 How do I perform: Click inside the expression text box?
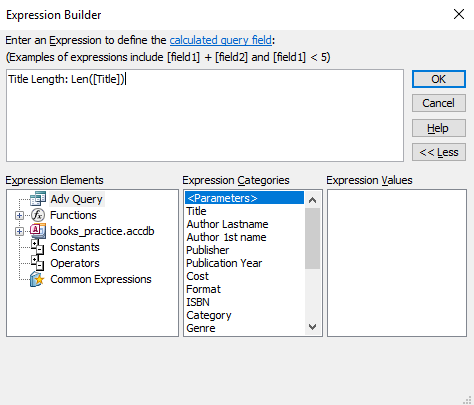pyautogui.click(x=205, y=115)
